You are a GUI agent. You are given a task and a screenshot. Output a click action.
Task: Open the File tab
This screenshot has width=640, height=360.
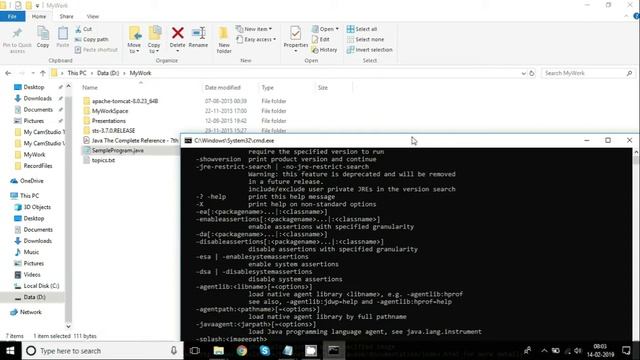pos(12,16)
